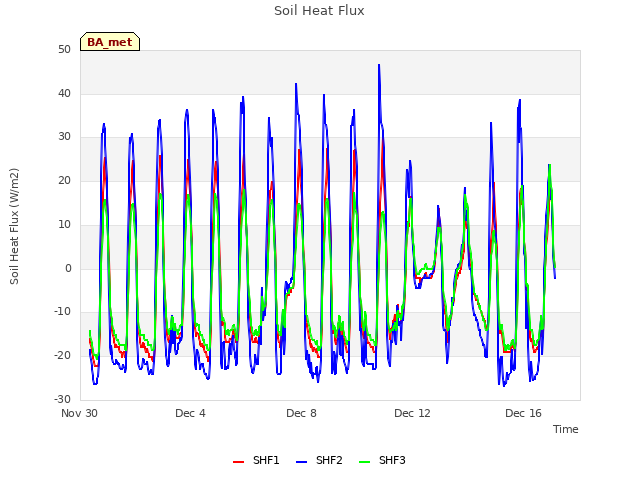640x480 pixels.
Task: Select the Dec 16 x-axis label
Action: (523, 413)
